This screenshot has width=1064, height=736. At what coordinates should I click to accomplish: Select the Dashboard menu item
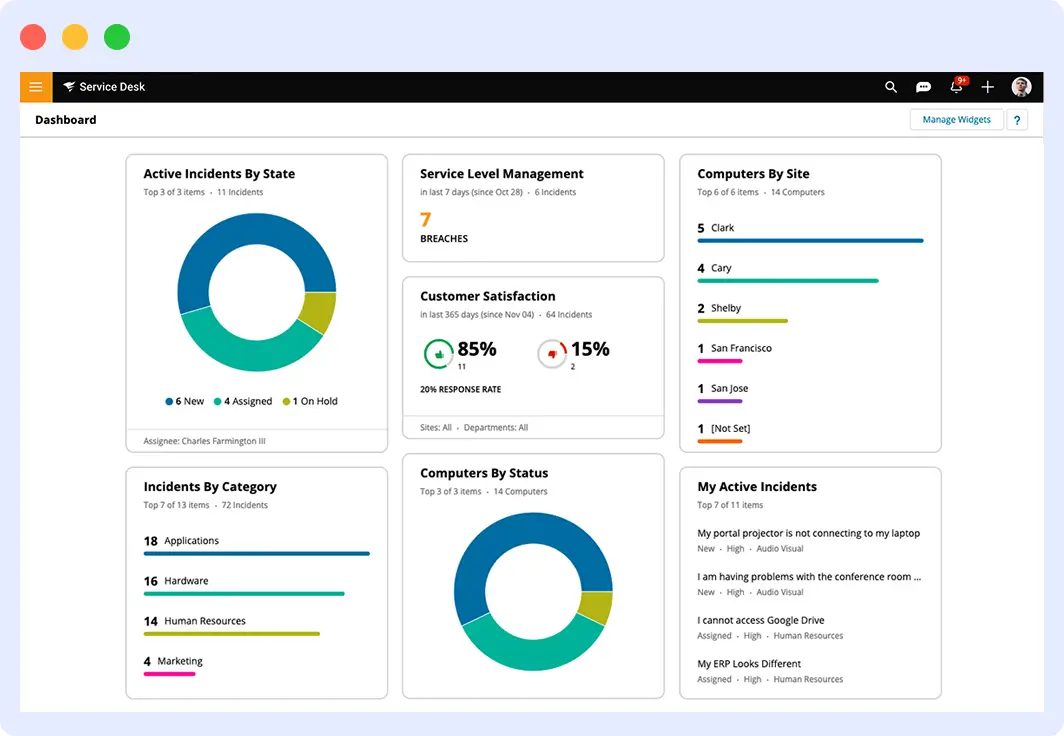tap(65, 119)
